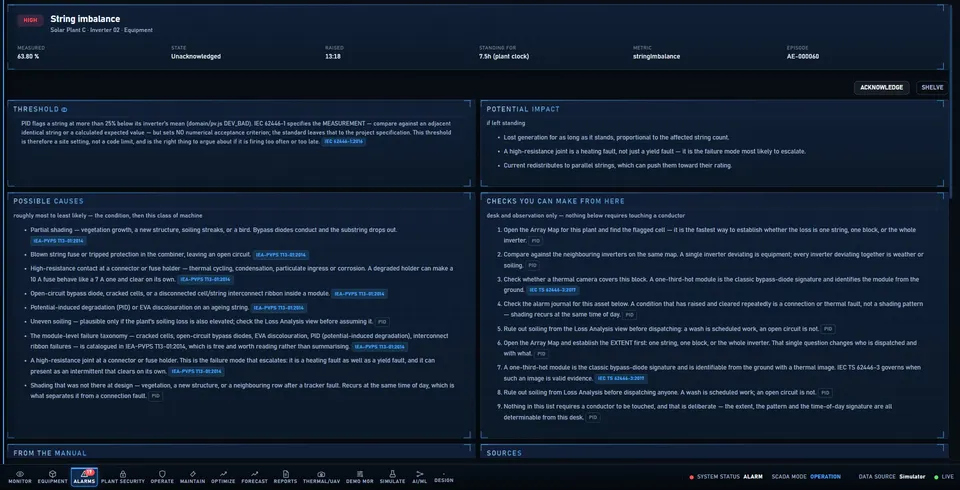Open the citation after Open-circuit bypass diode cause
Screen dimensions: 960x490
pyautogui.click(x=359, y=294)
